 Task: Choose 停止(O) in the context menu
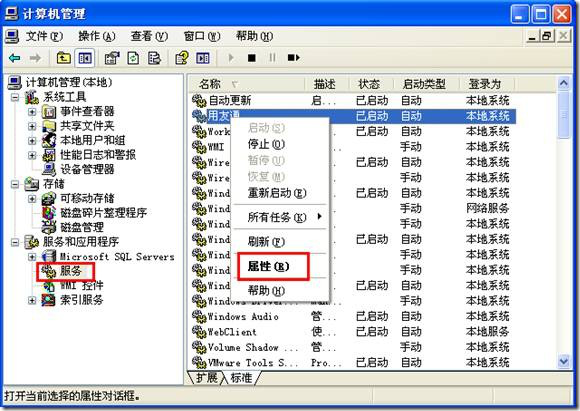280,144
